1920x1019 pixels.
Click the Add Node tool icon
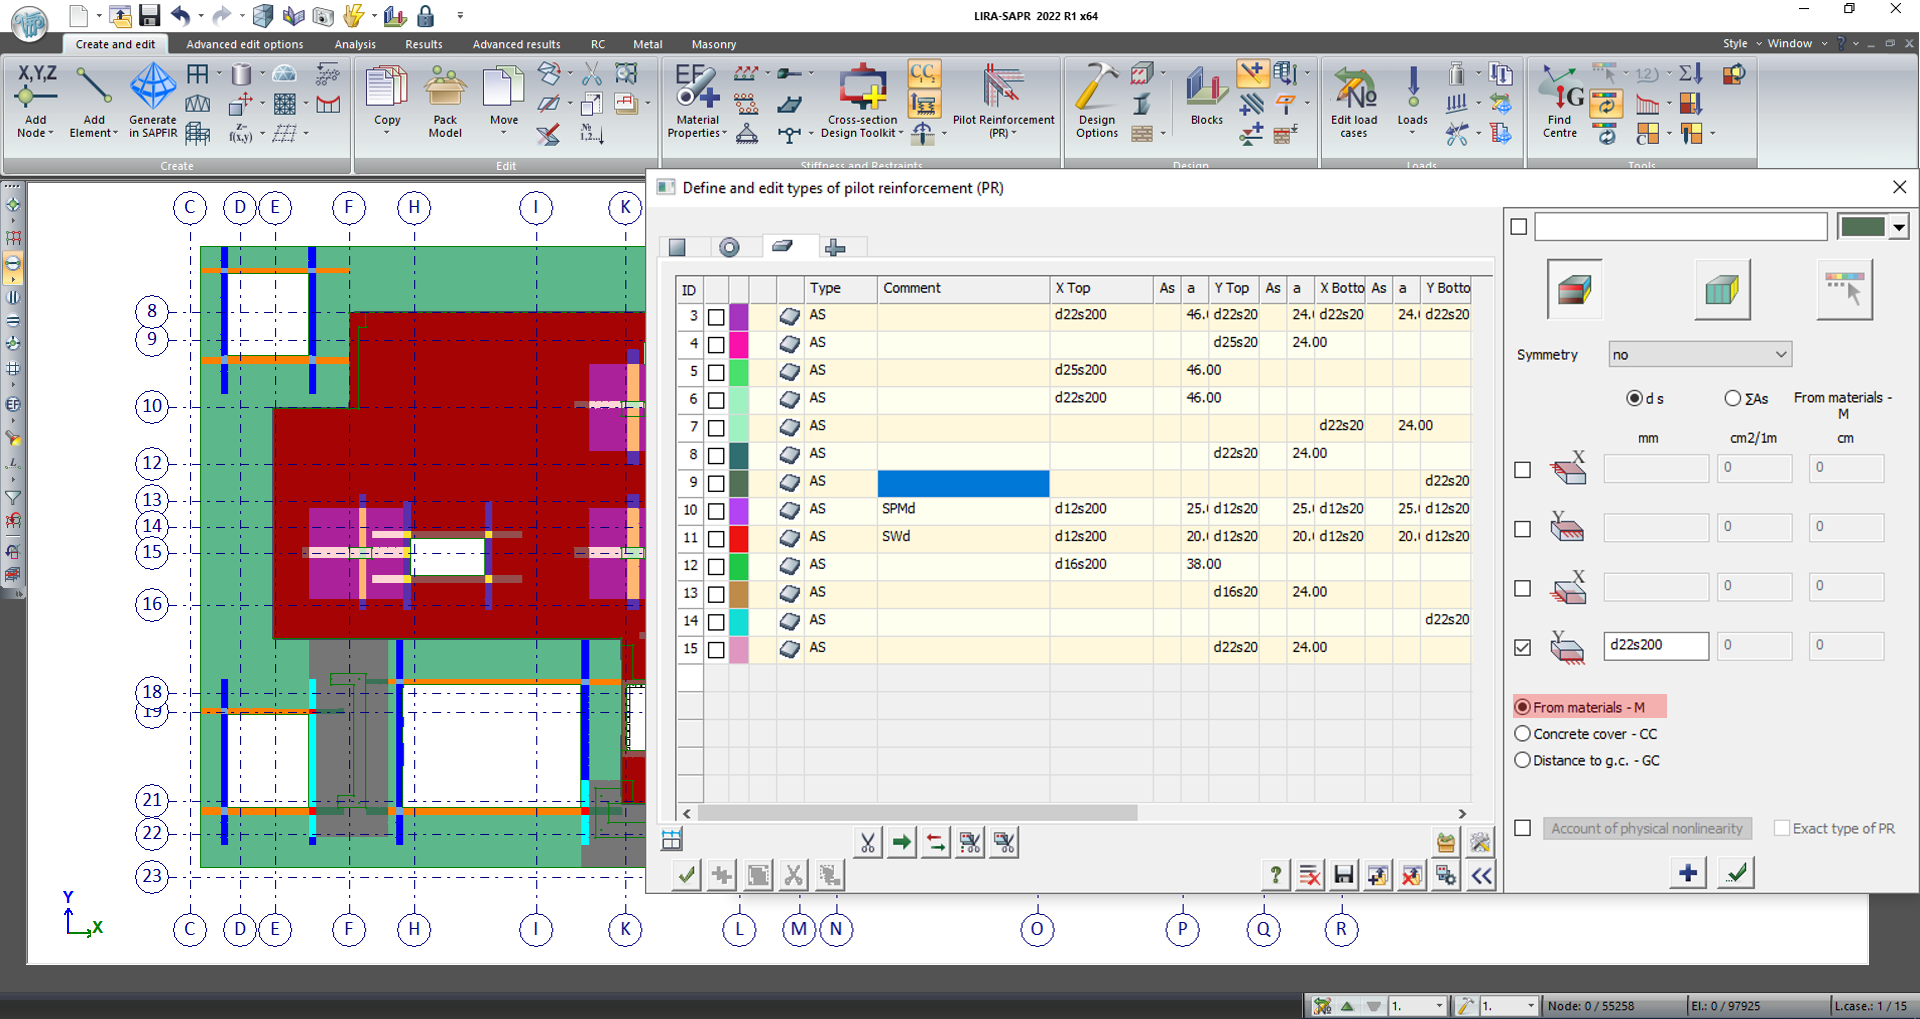pos(36,88)
